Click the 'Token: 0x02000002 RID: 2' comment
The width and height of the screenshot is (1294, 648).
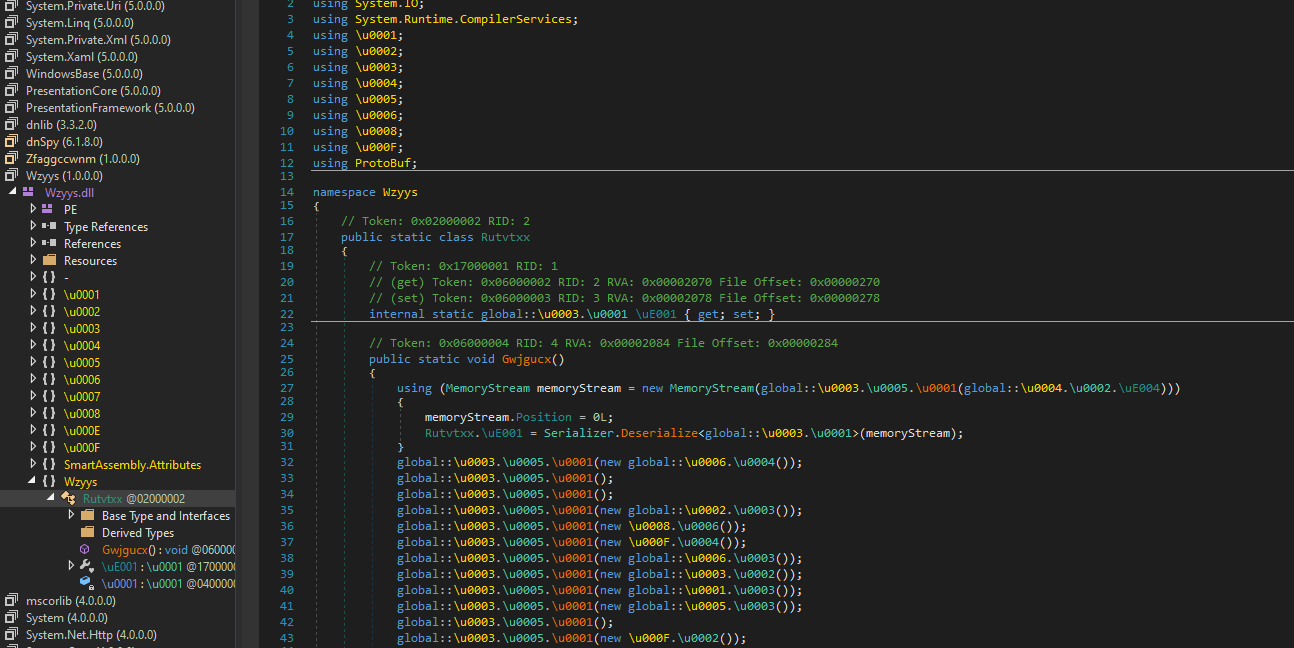(x=435, y=221)
